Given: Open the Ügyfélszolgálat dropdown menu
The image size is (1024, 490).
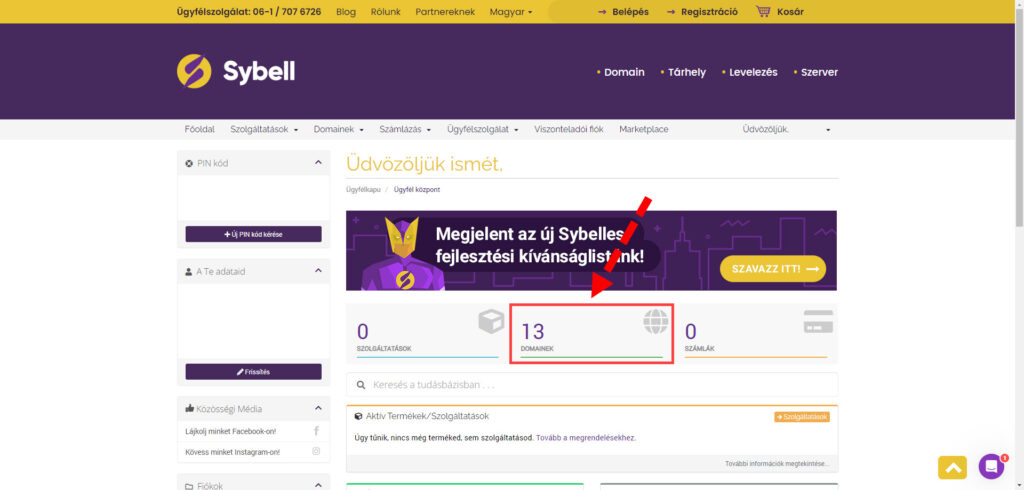Looking at the screenshot, I should (x=483, y=129).
